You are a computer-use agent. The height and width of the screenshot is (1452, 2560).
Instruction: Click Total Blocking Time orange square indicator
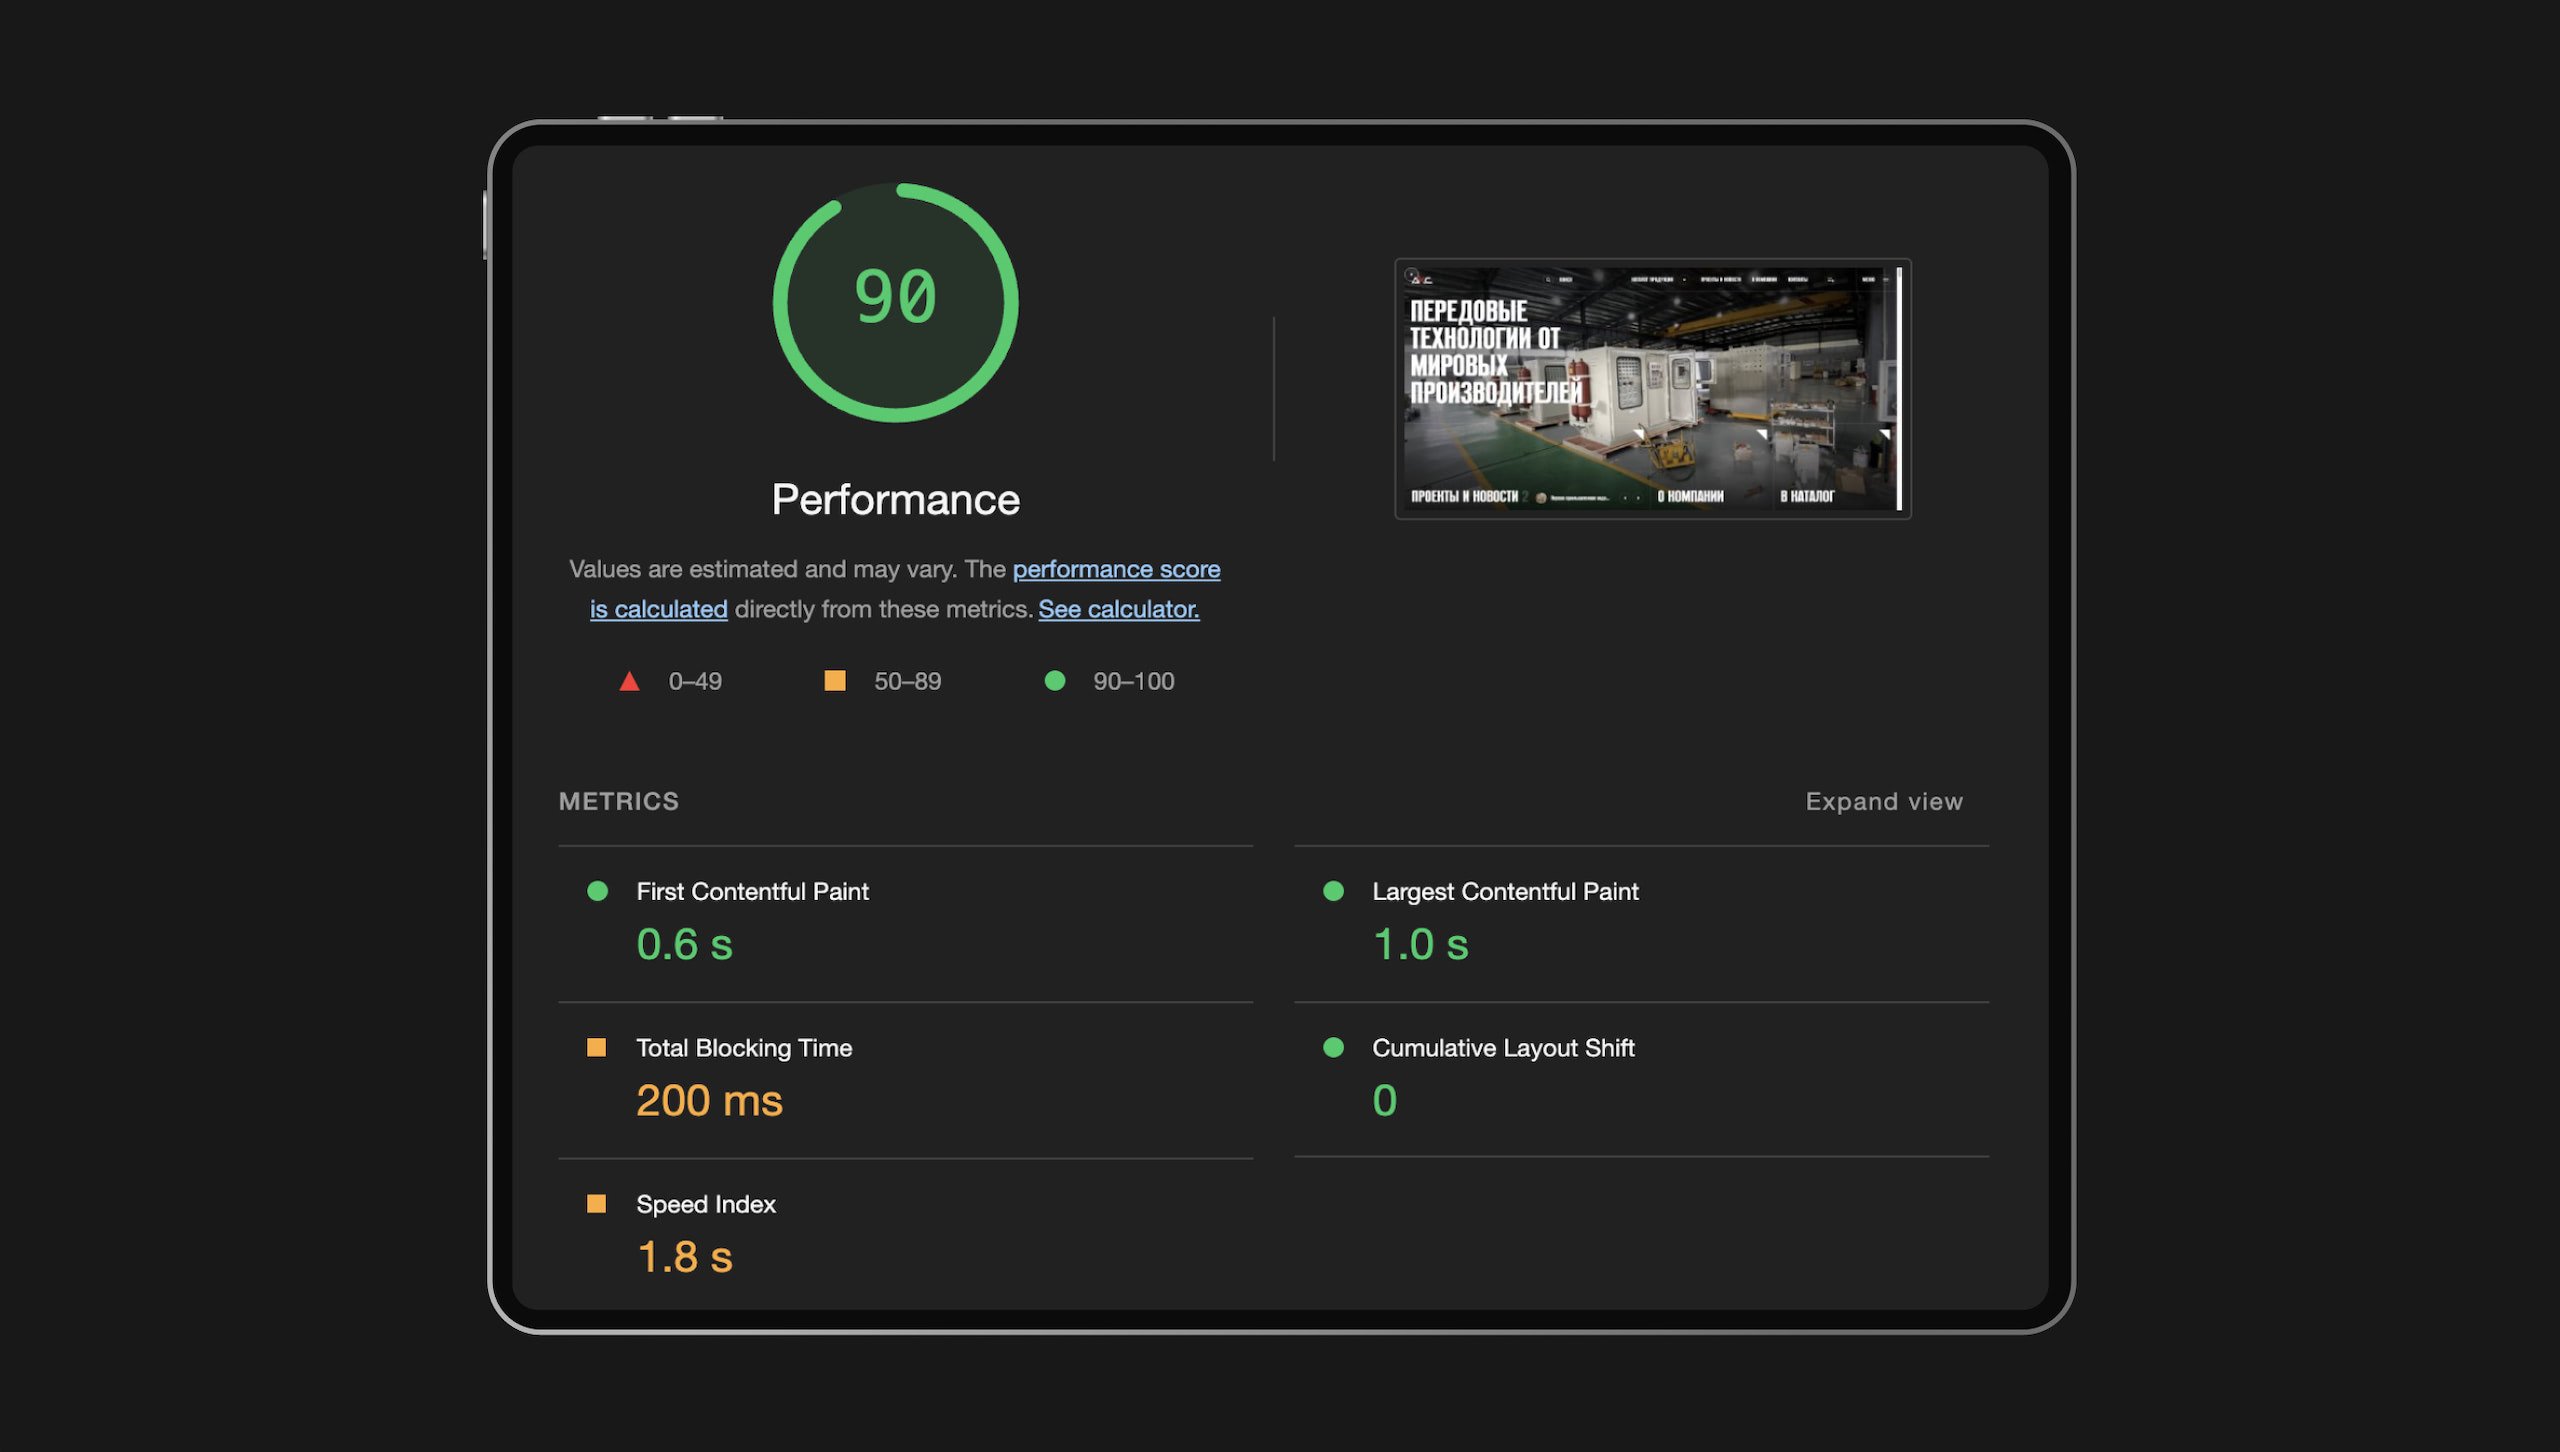596,1047
